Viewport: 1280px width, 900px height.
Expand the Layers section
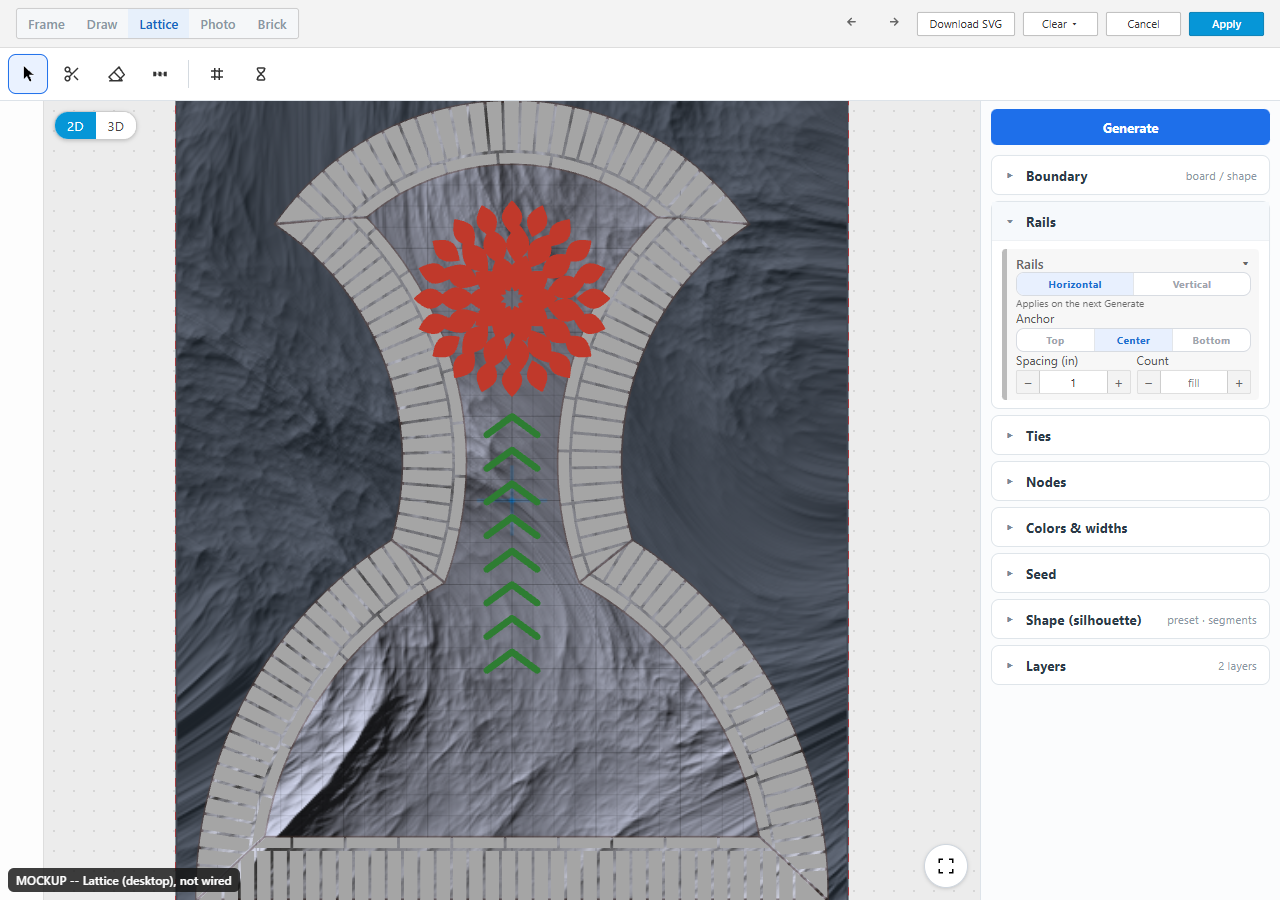pyautogui.click(x=1130, y=666)
